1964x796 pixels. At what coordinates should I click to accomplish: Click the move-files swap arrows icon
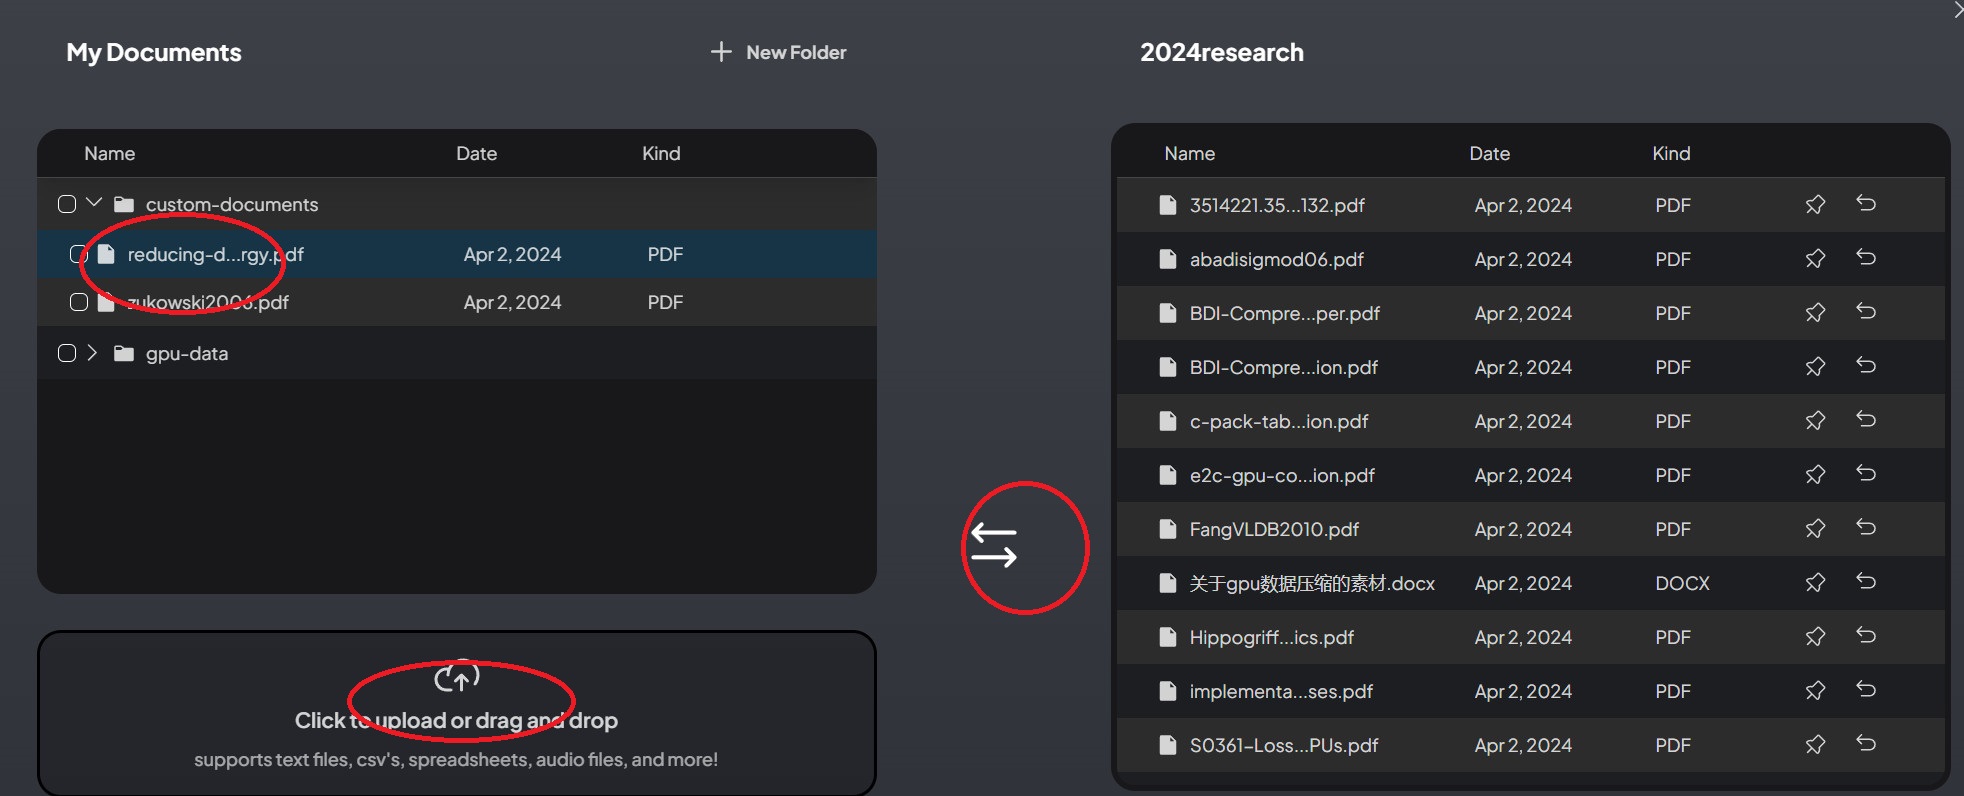tap(994, 546)
